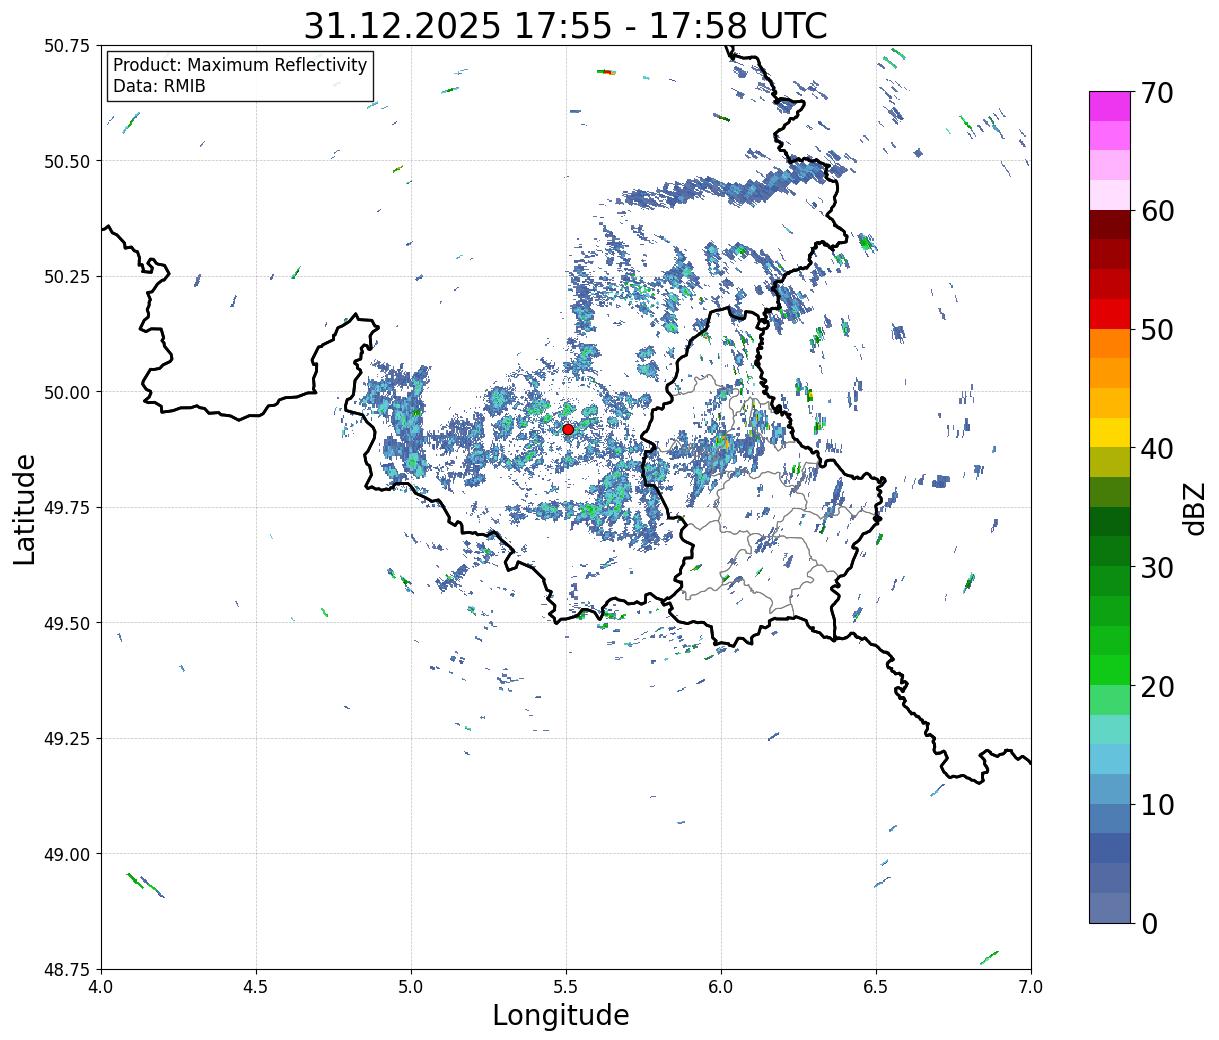Pick the magenta top swatch of the colorbar
Screen dimensions: 1219x1040
(1110, 106)
